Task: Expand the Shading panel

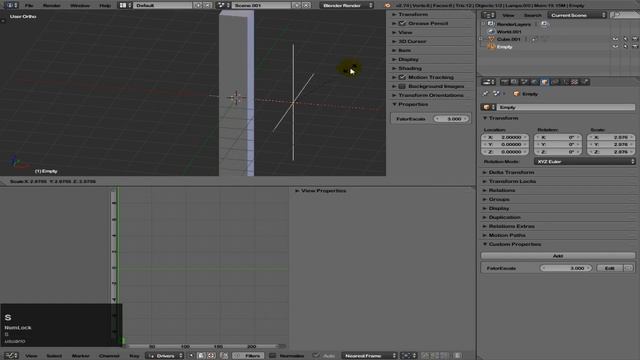Action: coord(410,68)
